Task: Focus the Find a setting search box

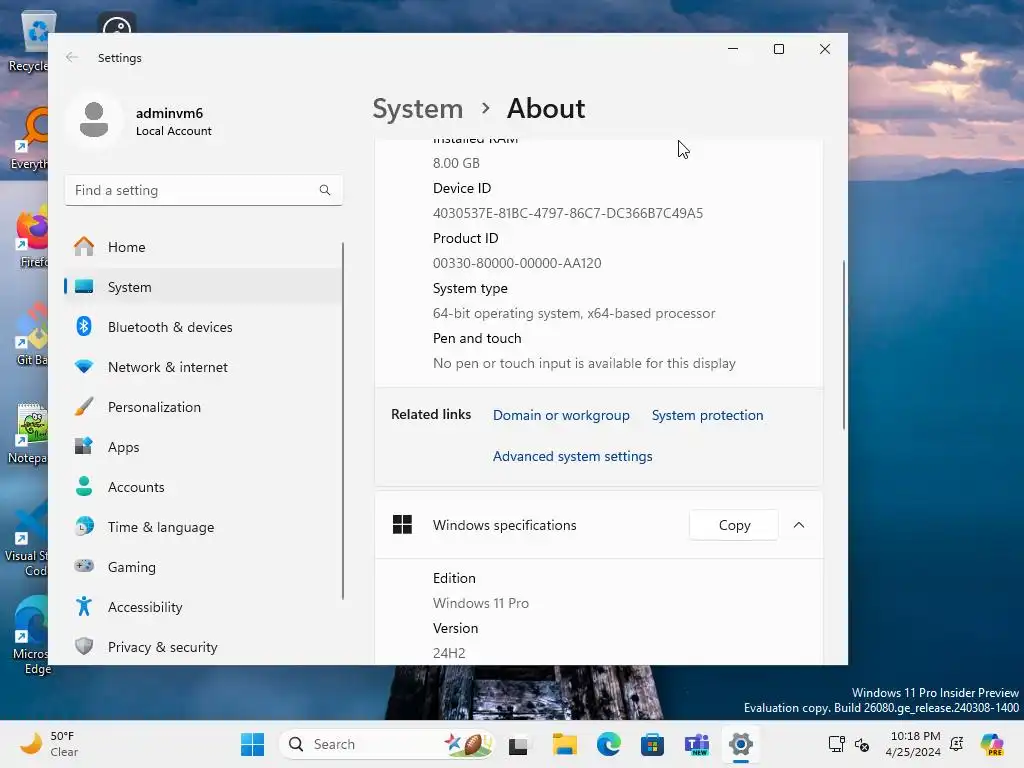Action: [203, 190]
